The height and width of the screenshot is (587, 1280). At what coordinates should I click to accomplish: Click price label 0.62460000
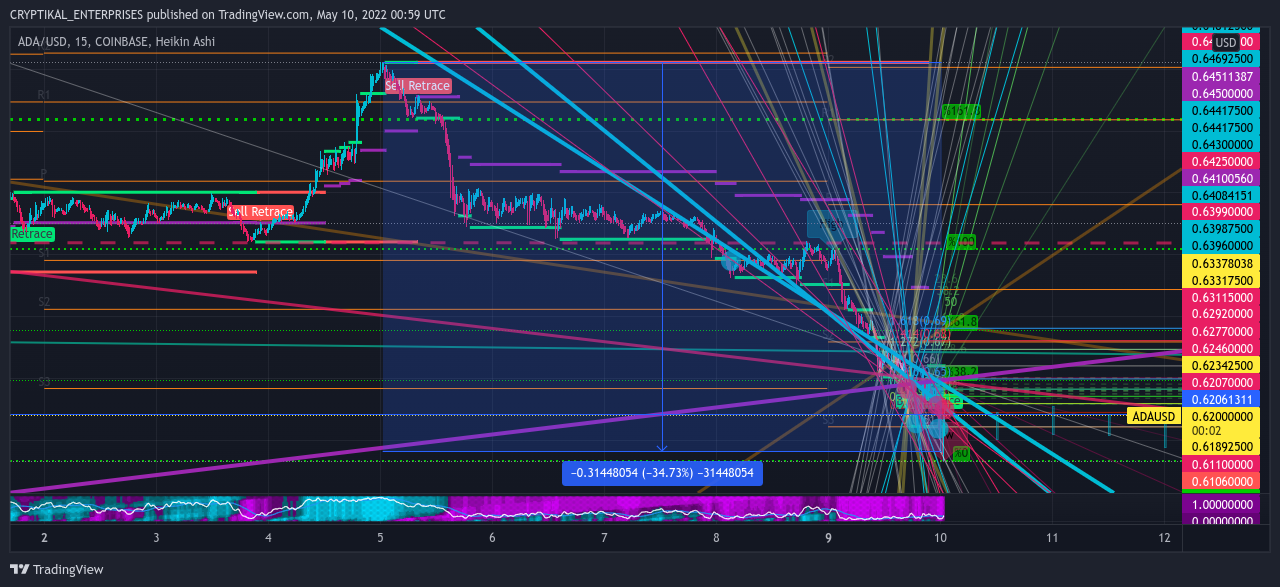click(1222, 348)
